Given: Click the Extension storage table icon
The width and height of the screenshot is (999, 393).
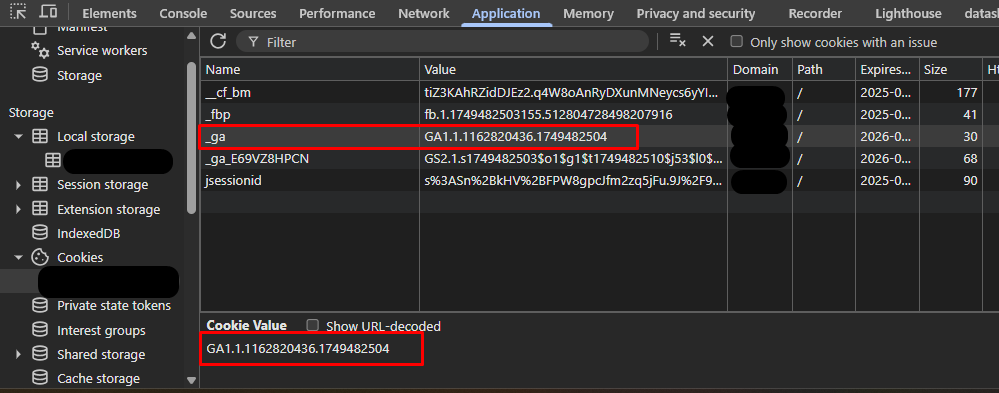Looking at the screenshot, I should tap(40, 209).
